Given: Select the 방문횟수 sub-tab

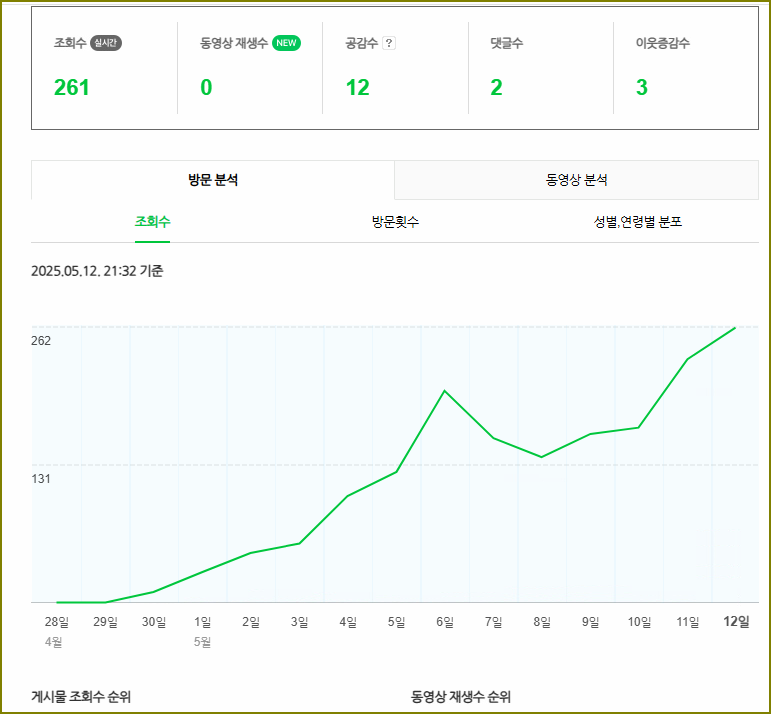Looking at the screenshot, I should tap(395, 222).
